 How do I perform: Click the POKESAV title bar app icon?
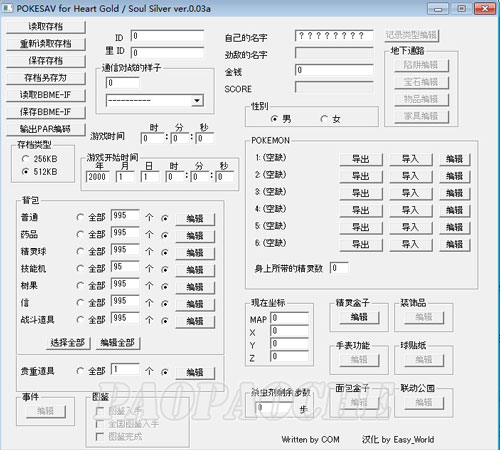point(7,8)
